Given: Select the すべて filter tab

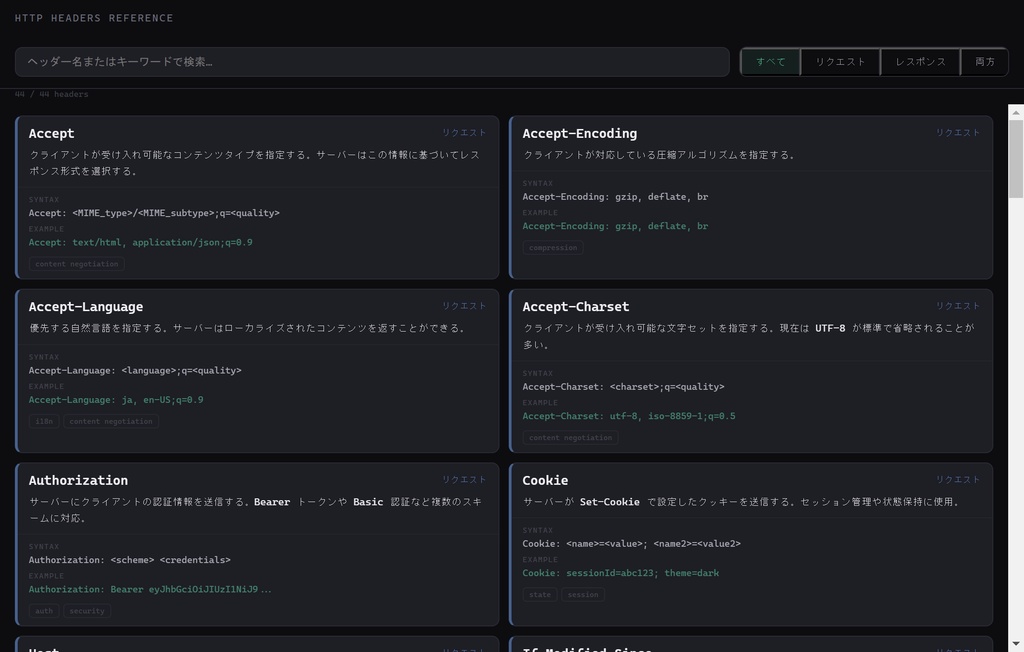Looking at the screenshot, I should click(x=771, y=62).
